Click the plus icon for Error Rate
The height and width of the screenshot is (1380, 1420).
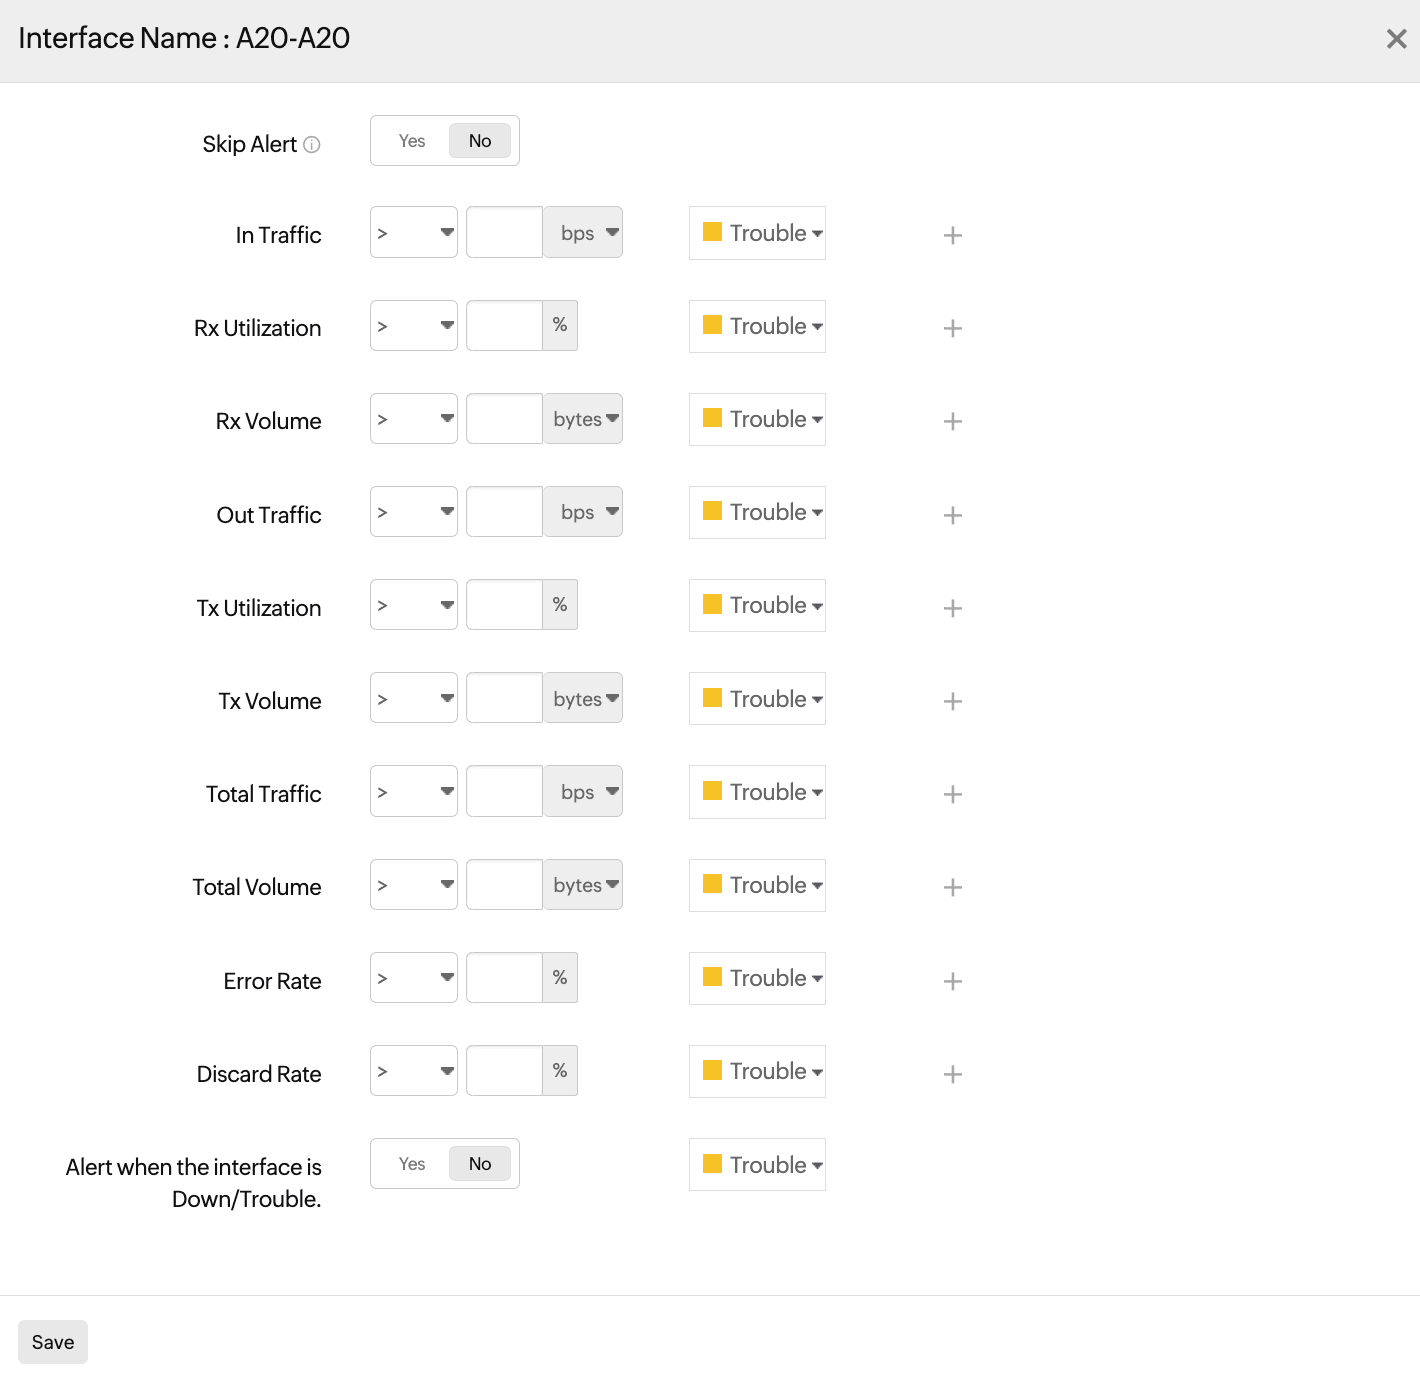click(x=952, y=981)
